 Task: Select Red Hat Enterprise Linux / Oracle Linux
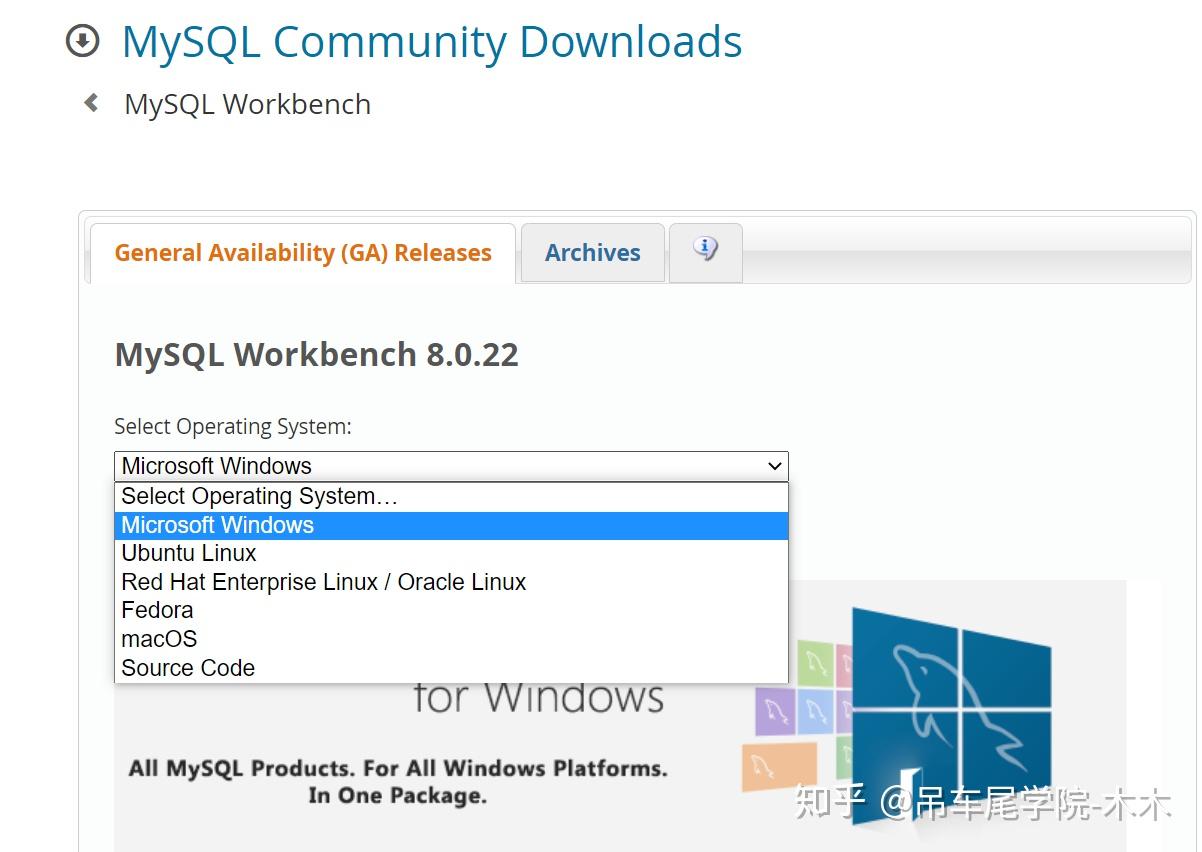(x=323, y=582)
